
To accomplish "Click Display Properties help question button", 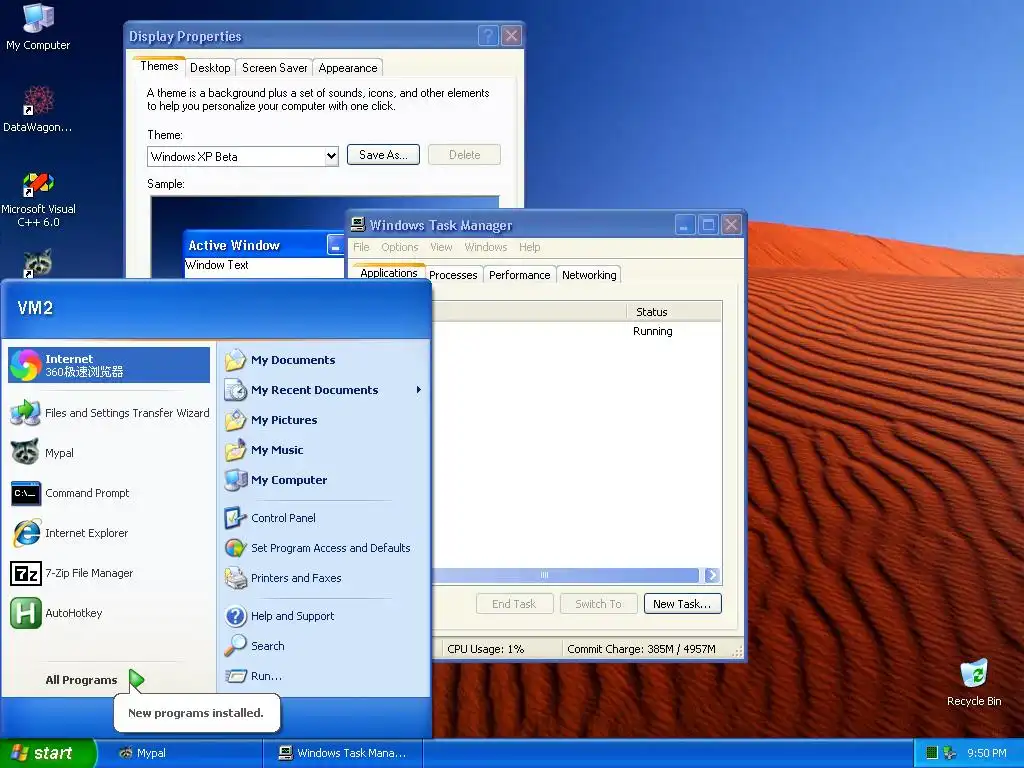I will click(488, 36).
